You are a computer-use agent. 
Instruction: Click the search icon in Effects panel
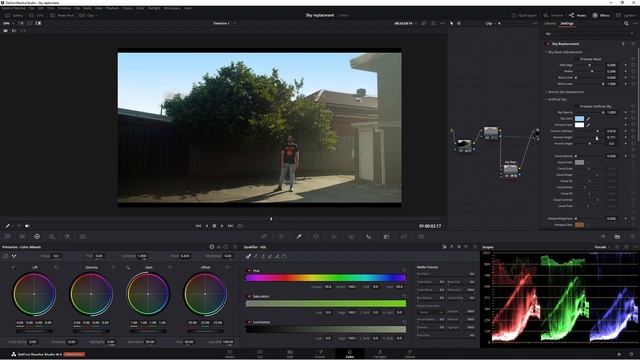[626, 24]
